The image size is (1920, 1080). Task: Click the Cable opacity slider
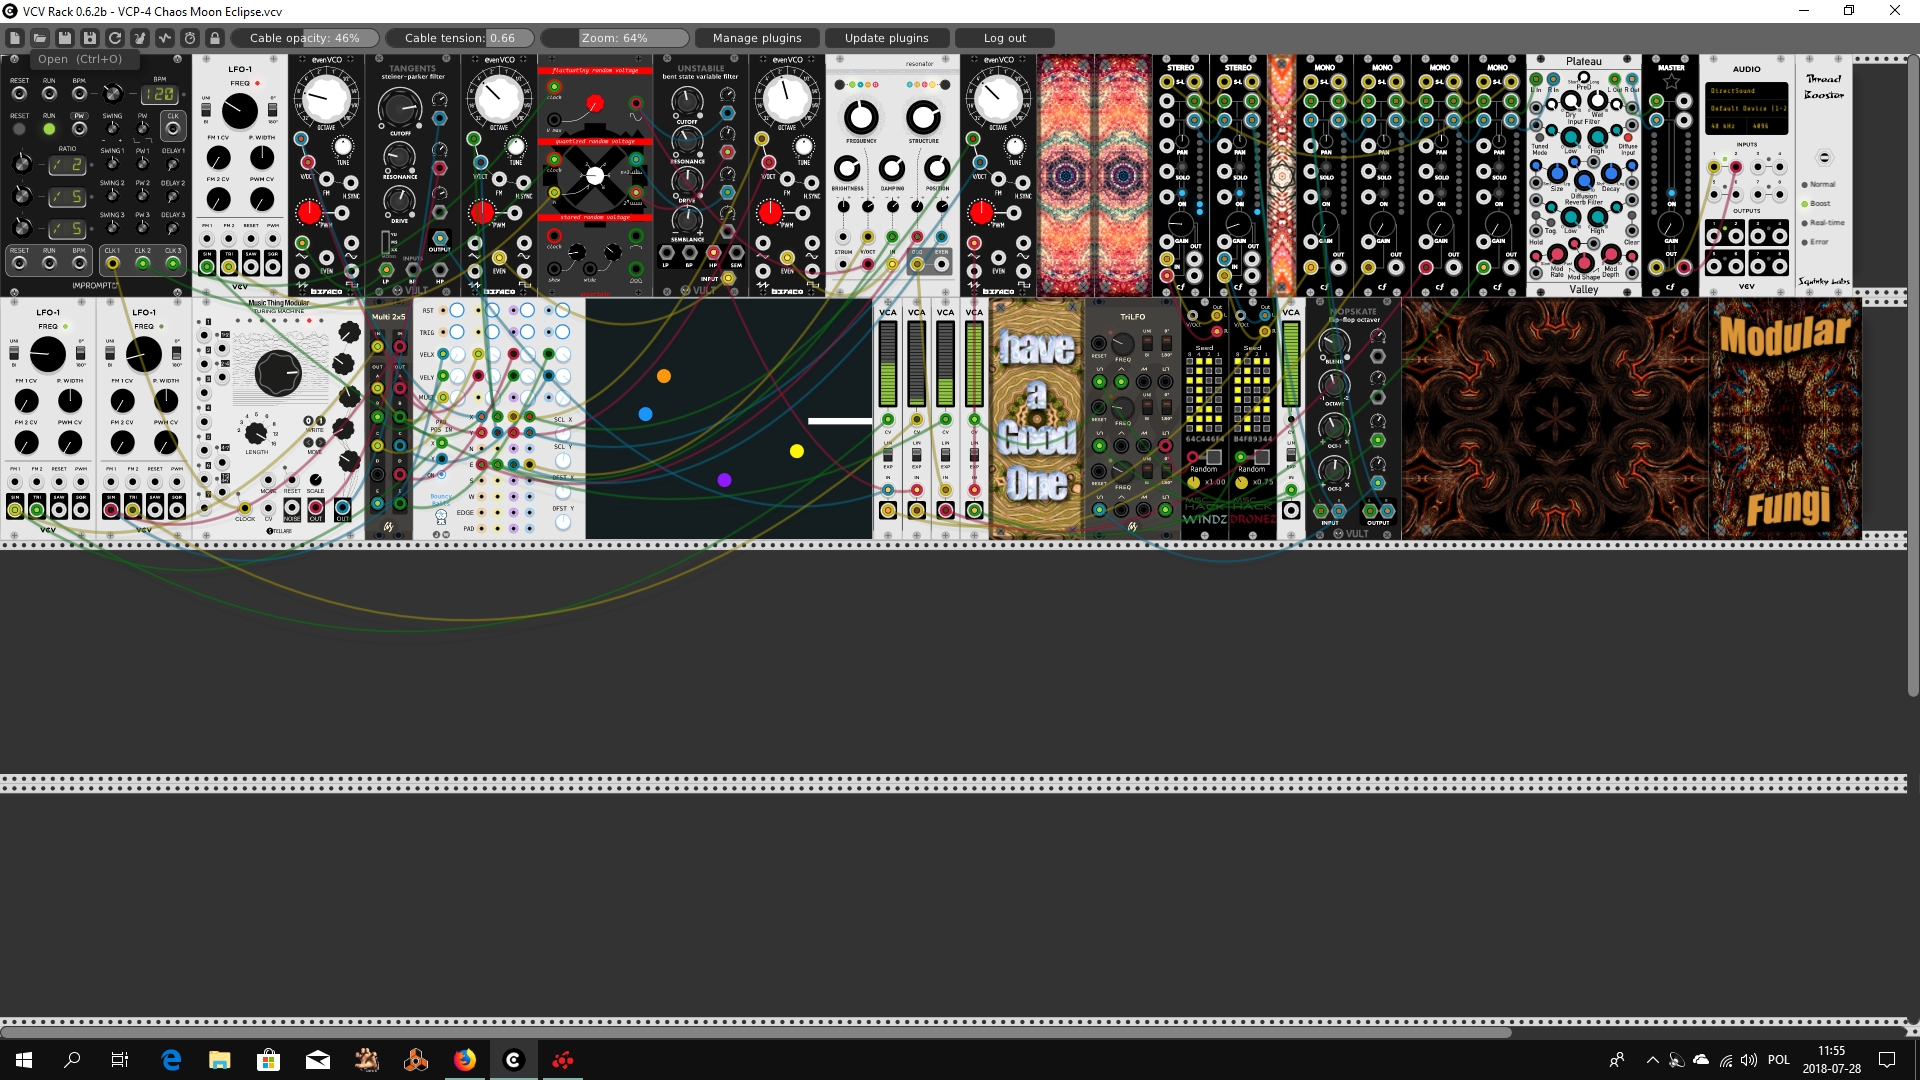tap(305, 38)
